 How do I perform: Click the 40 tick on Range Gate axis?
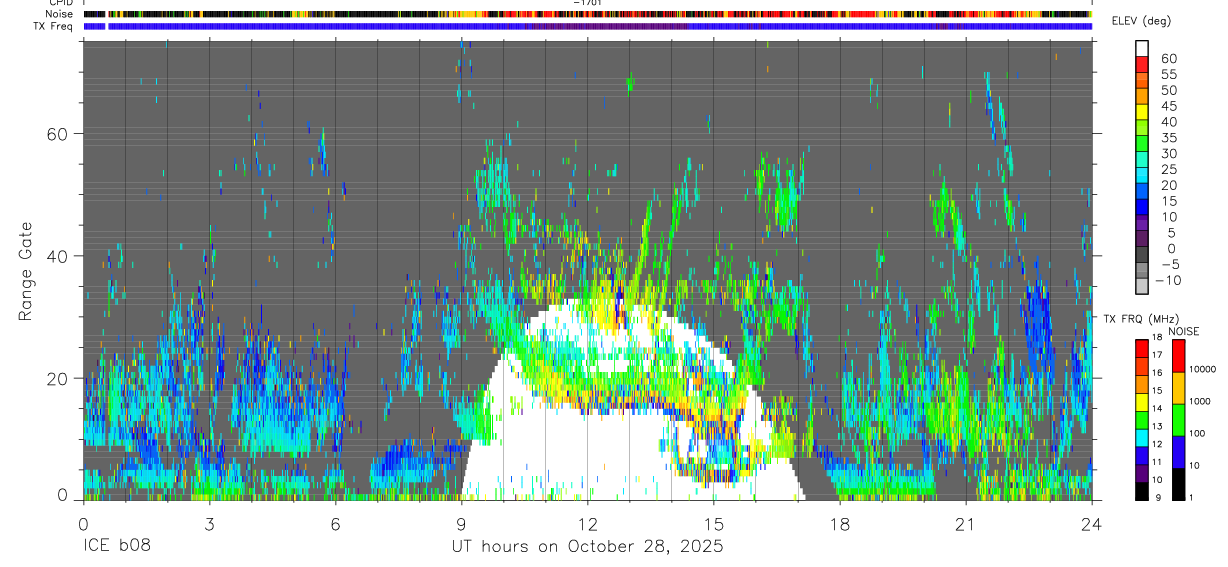click(56, 256)
